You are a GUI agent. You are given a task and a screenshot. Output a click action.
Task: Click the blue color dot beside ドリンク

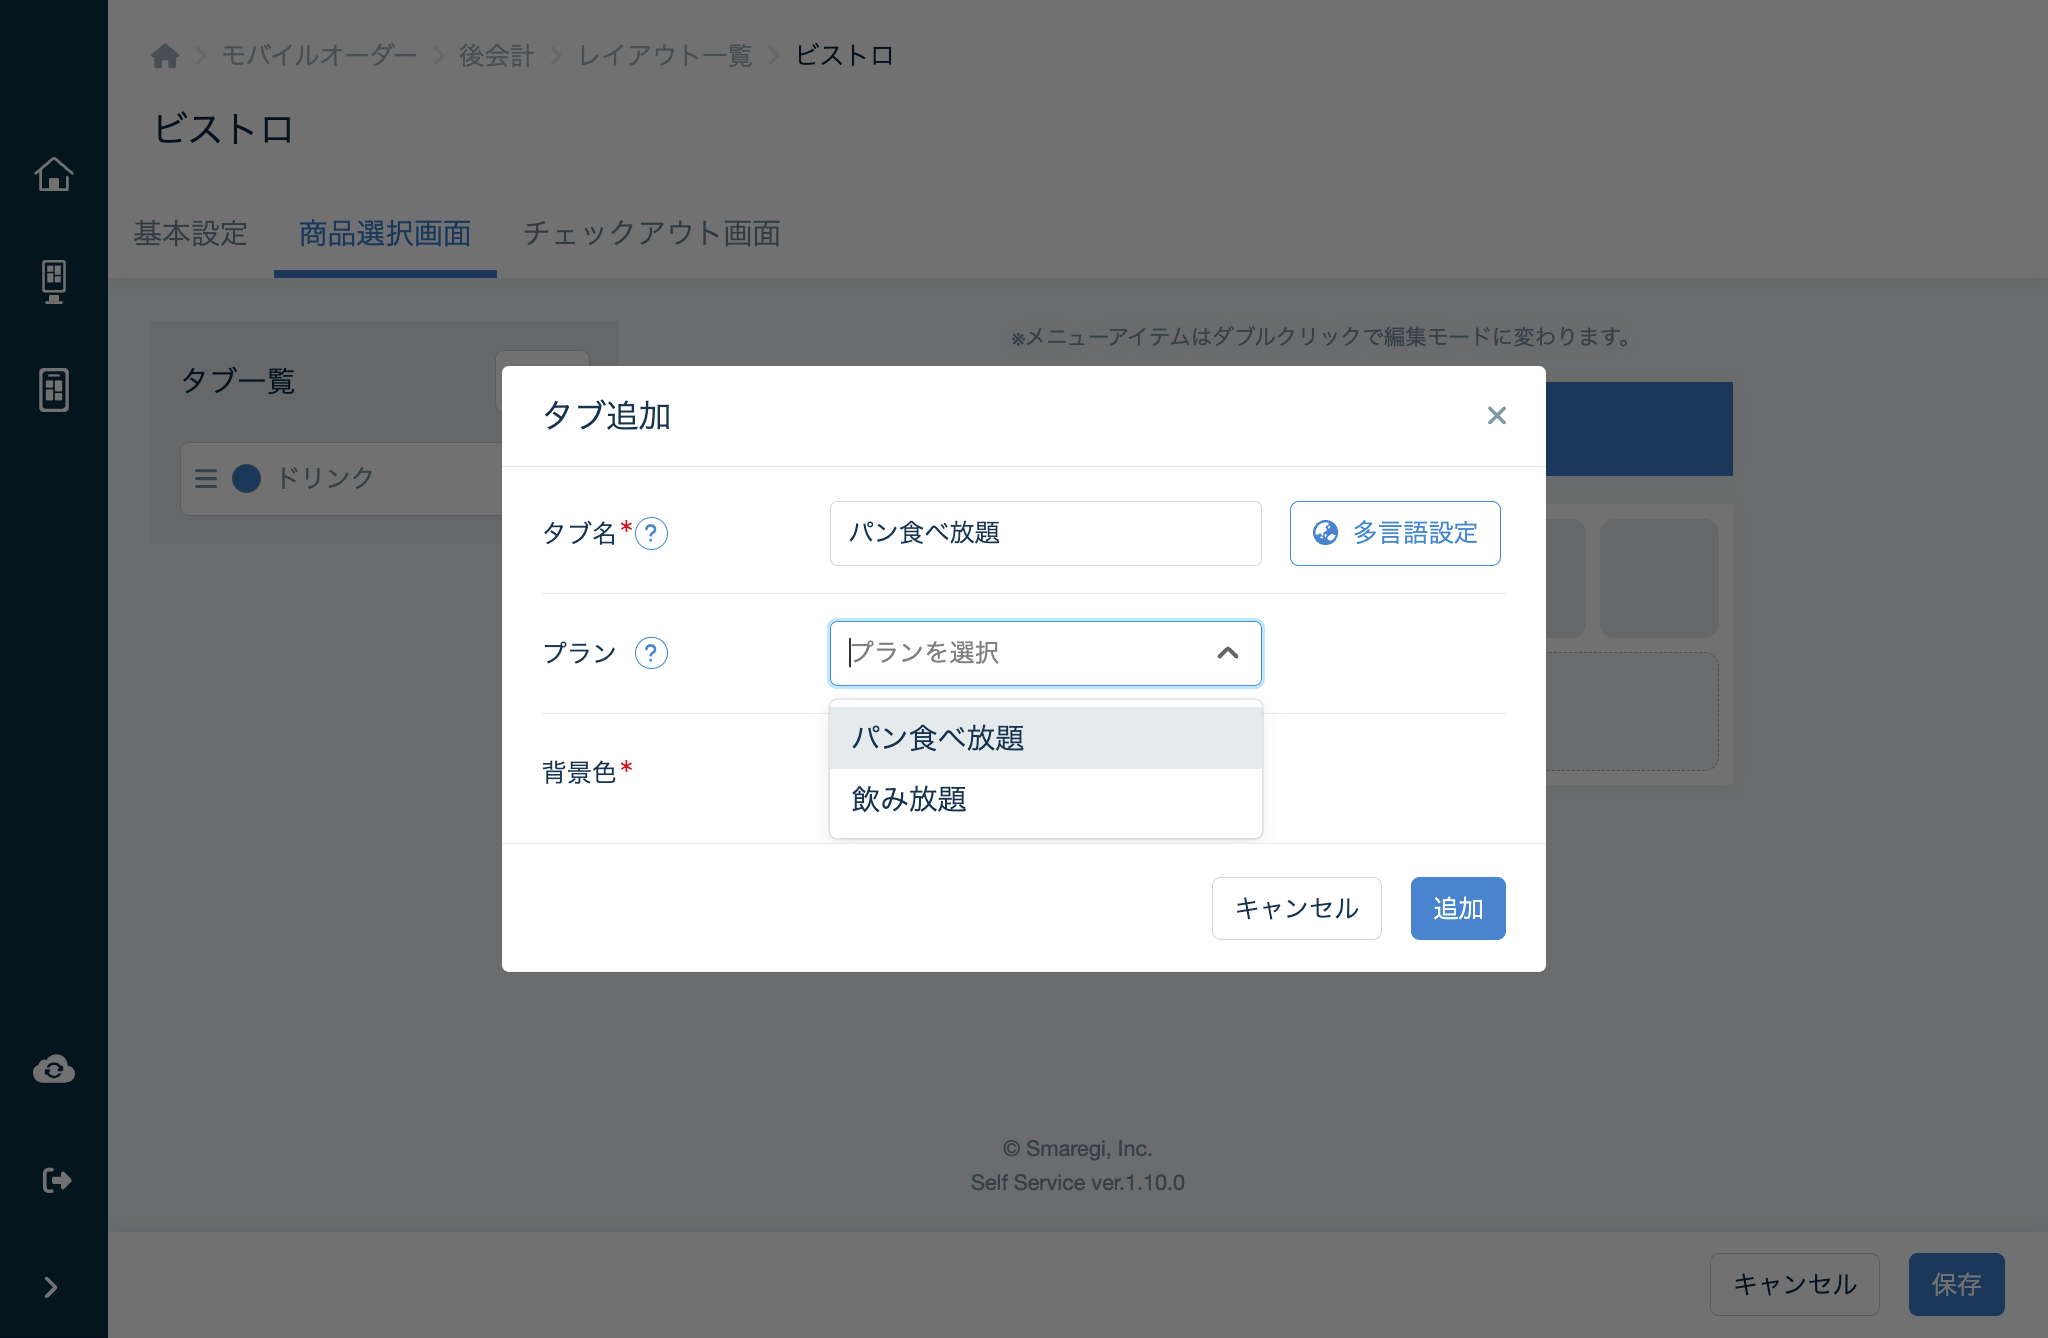click(244, 478)
